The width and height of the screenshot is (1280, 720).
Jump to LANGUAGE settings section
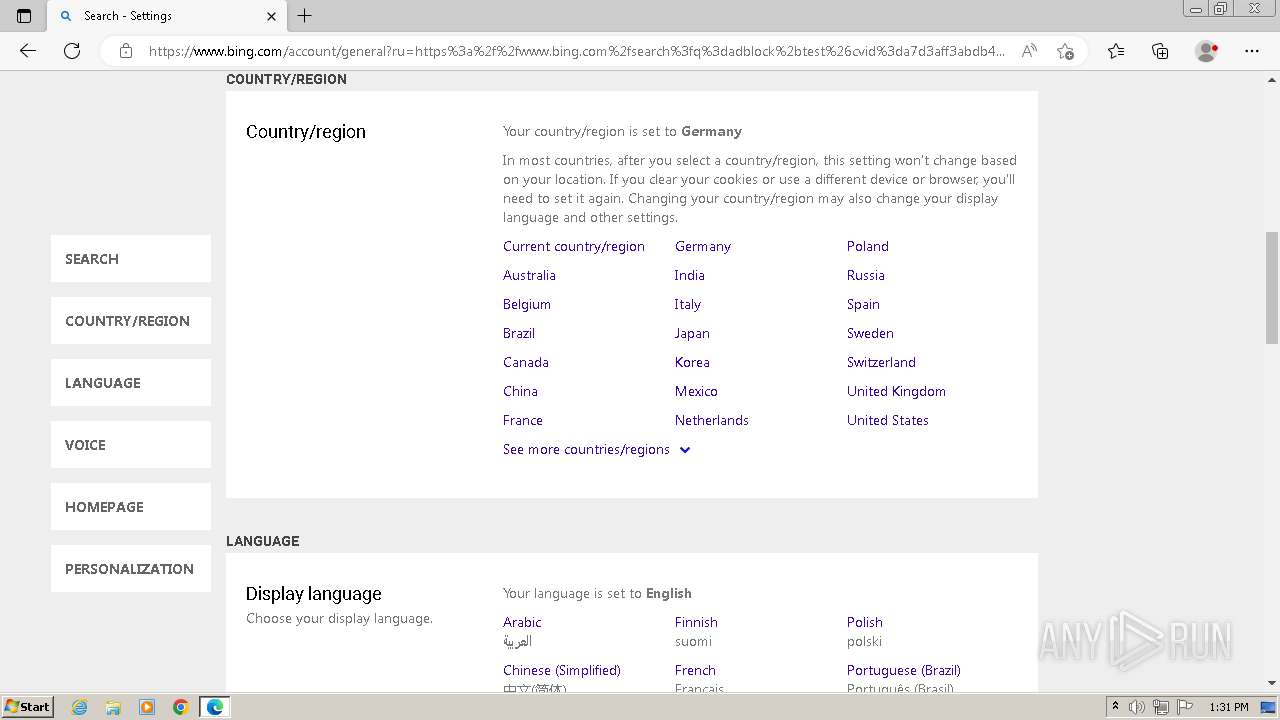tap(131, 383)
